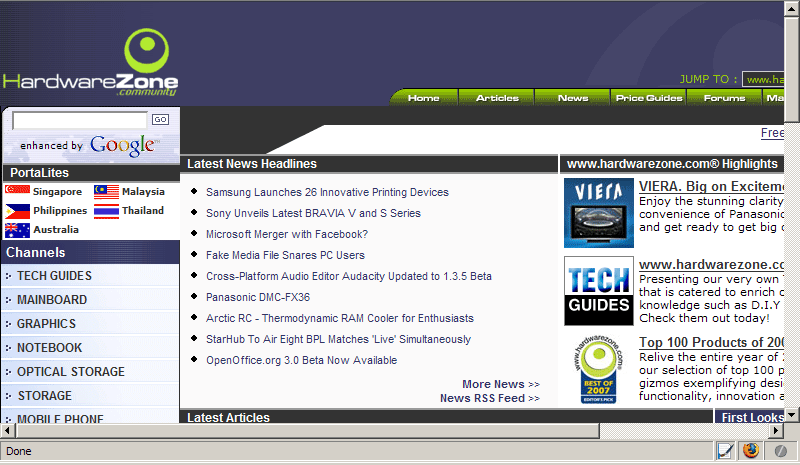Click the horizontal scrollbar thumb
The image size is (800, 465).
(308, 431)
